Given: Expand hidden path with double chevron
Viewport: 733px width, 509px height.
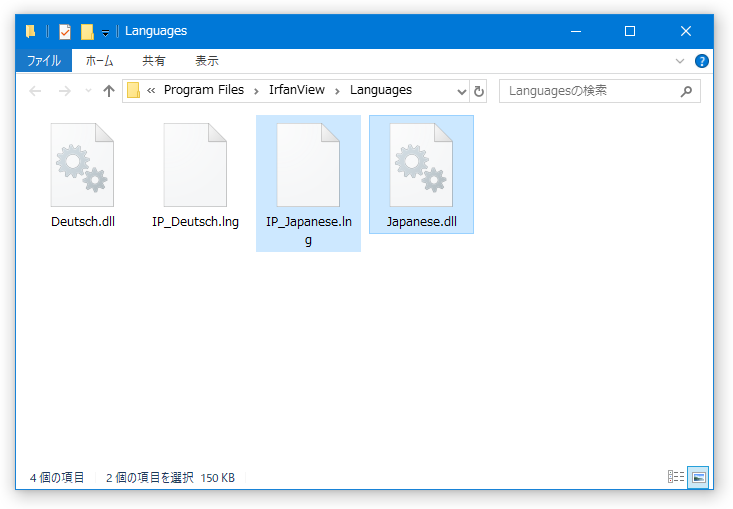Looking at the screenshot, I should point(151,91).
